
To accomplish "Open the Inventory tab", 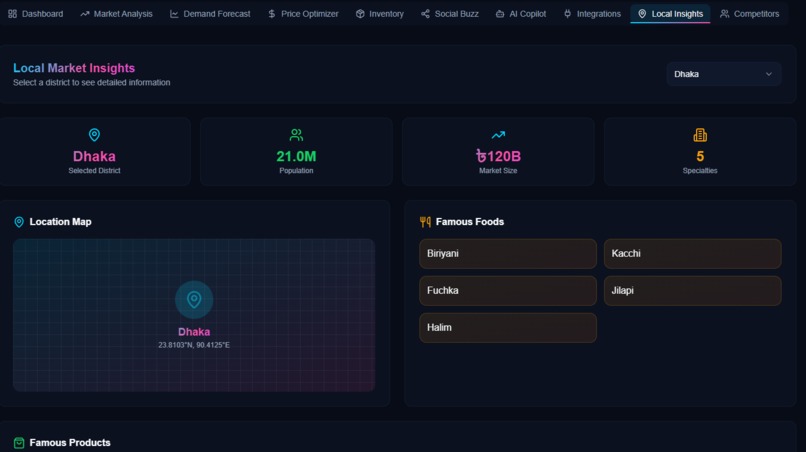I will click(379, 14).
